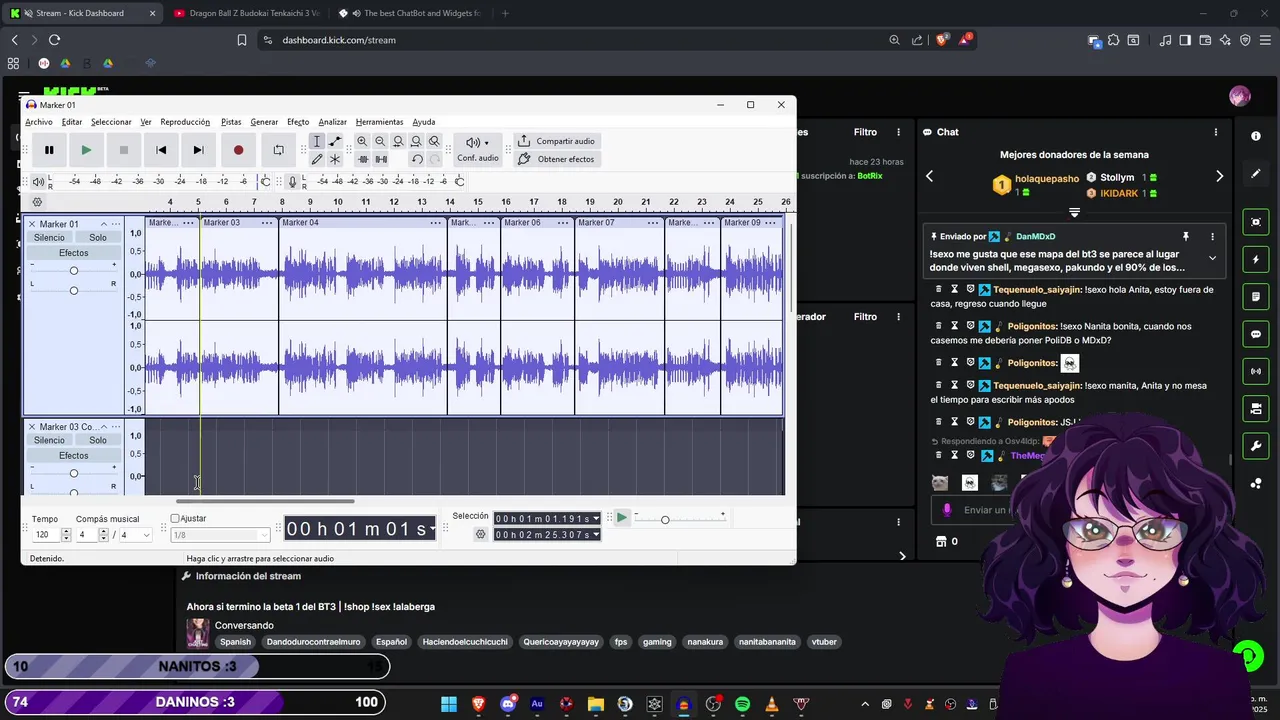Solo the Marker 03 Co track
Image resolution: width=1280 pixels, height=720 pixels.
(98, 440)
